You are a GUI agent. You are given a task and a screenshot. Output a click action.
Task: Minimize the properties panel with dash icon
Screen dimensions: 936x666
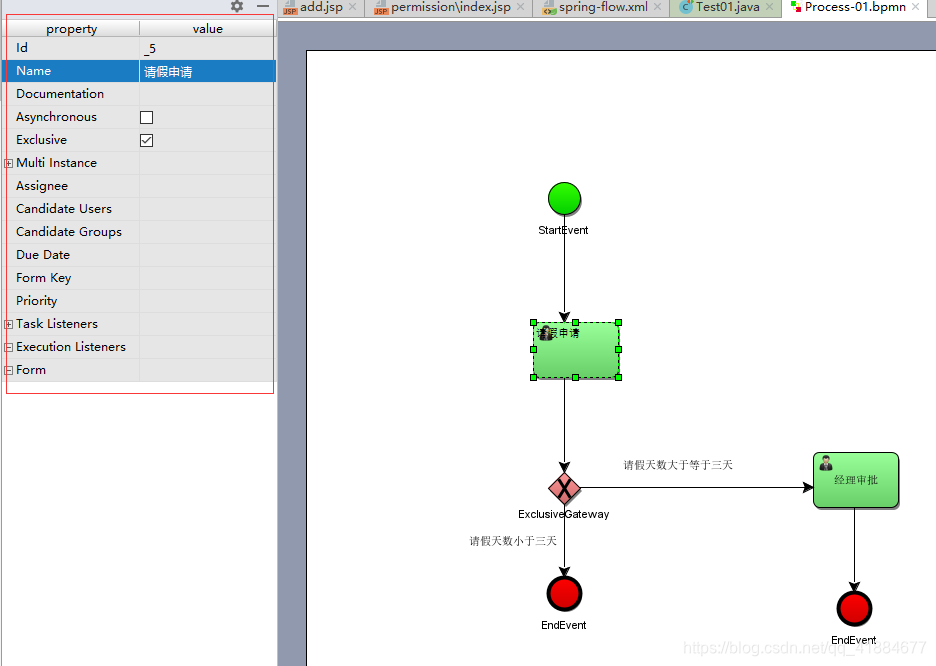tap(263, 6)
